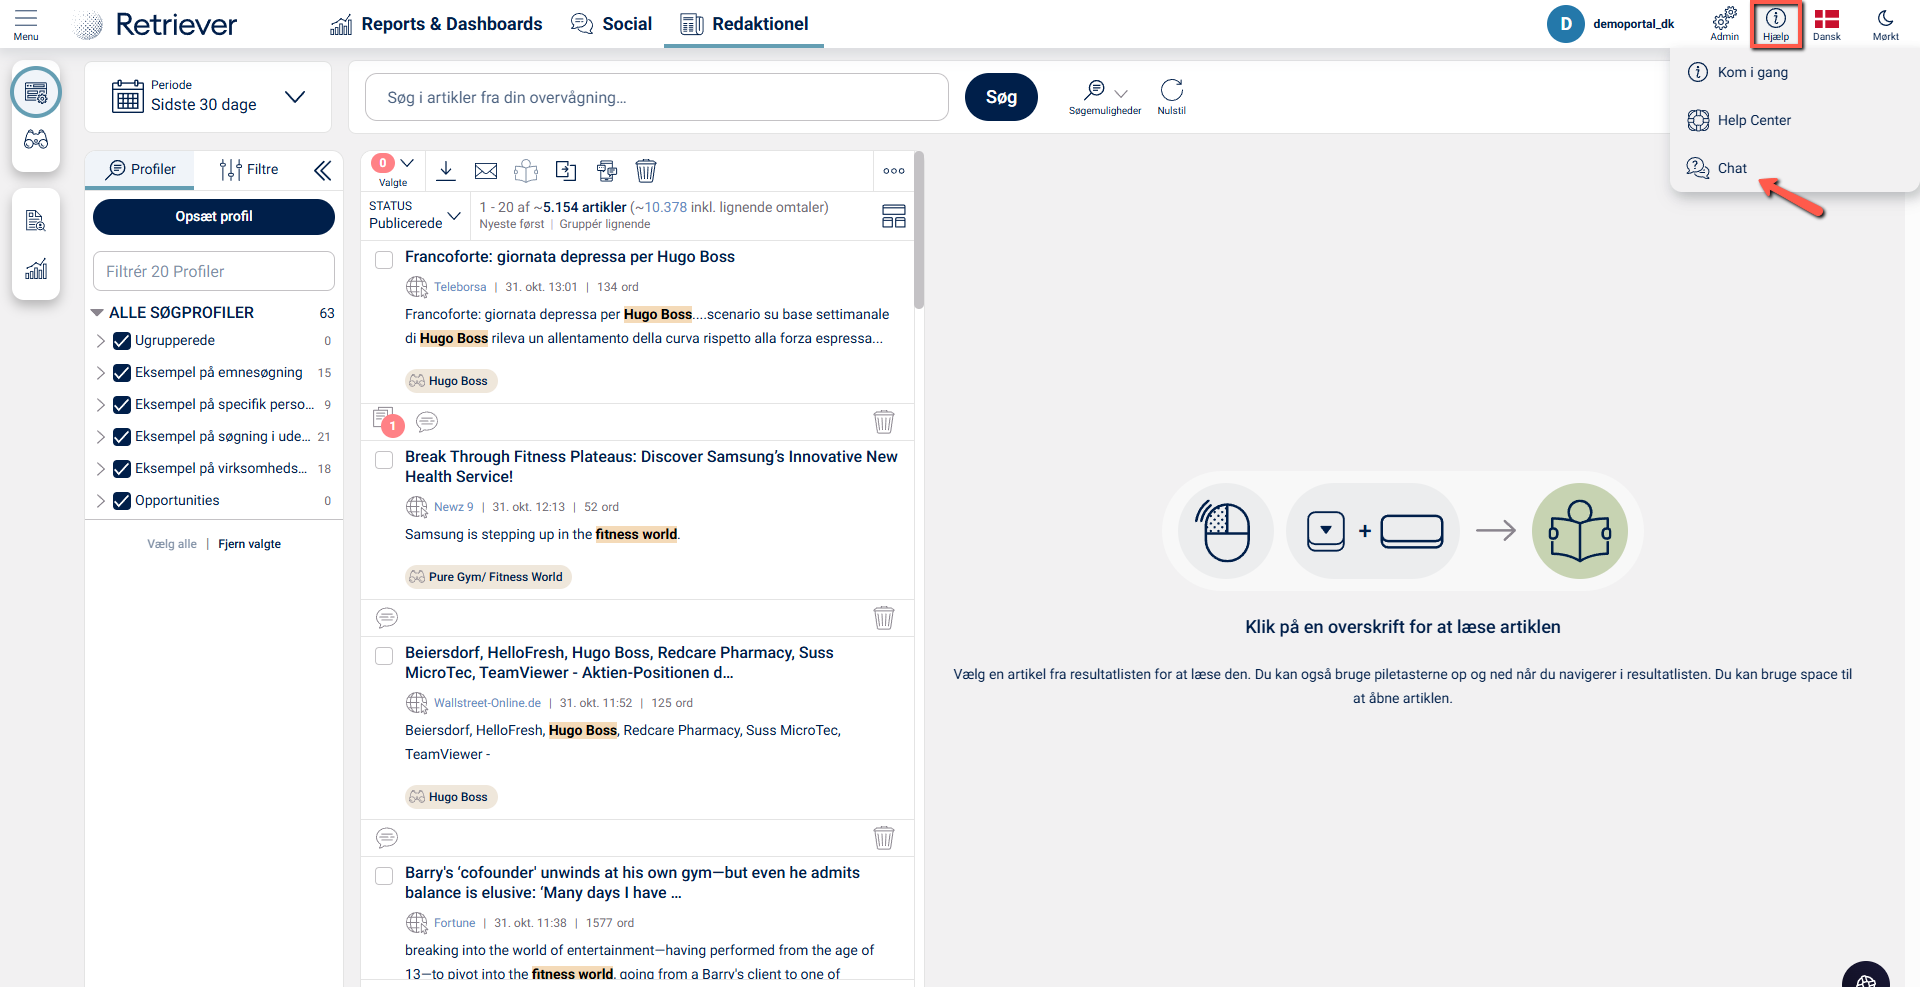The image size is (1920, 987).
Task: Click the toolbar icon right of the envelope
Action: pos(526,171)
